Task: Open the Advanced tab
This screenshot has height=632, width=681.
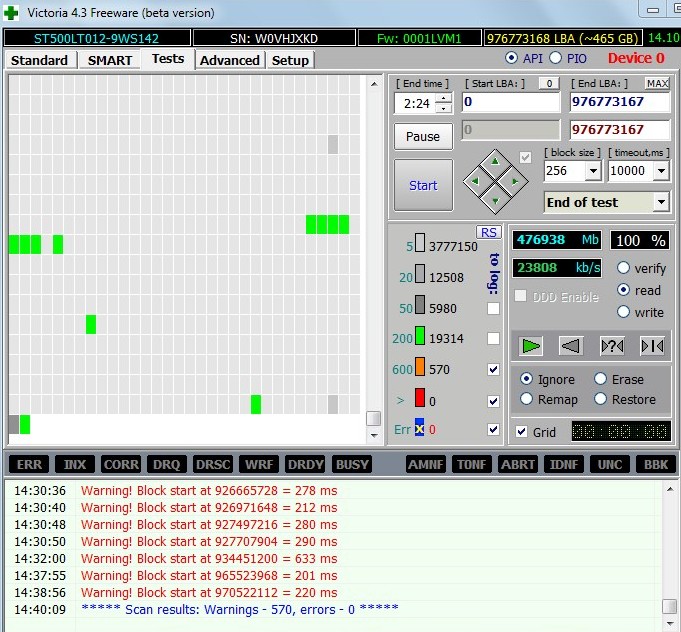Action: [x=229, y=60]
